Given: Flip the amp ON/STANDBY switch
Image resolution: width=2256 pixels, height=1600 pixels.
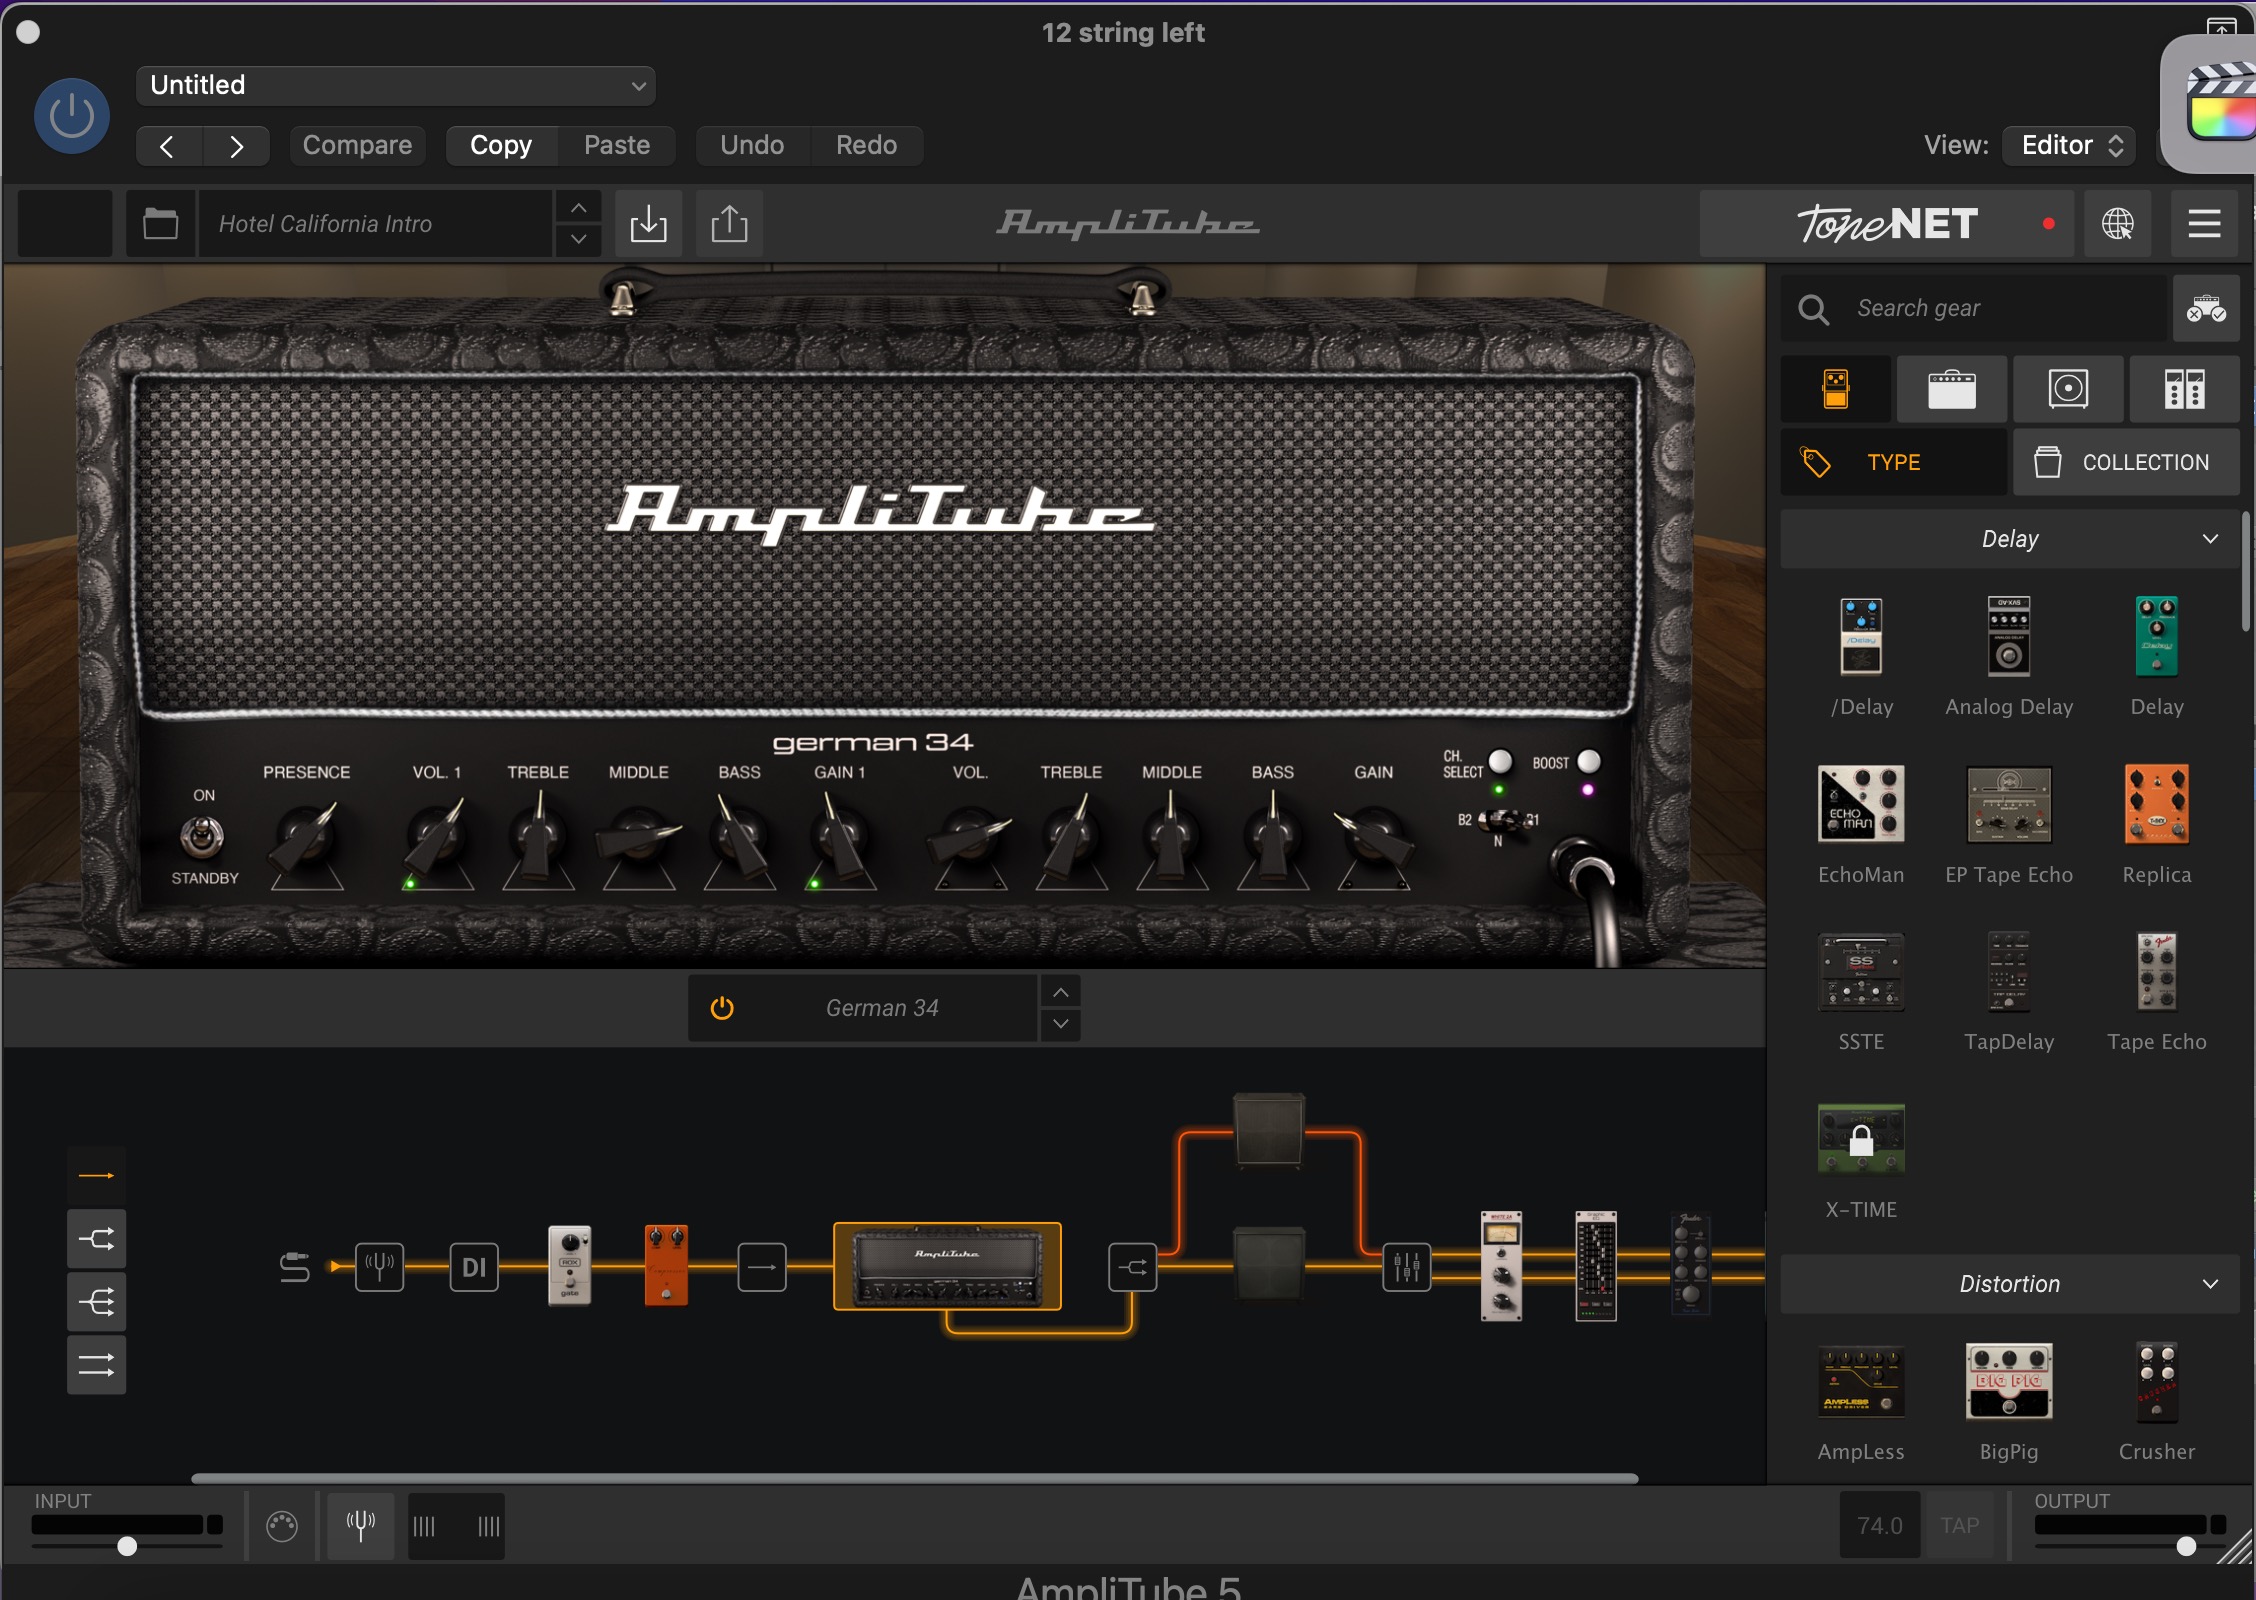Looking at the screenshot, I should tap(202, 837).
